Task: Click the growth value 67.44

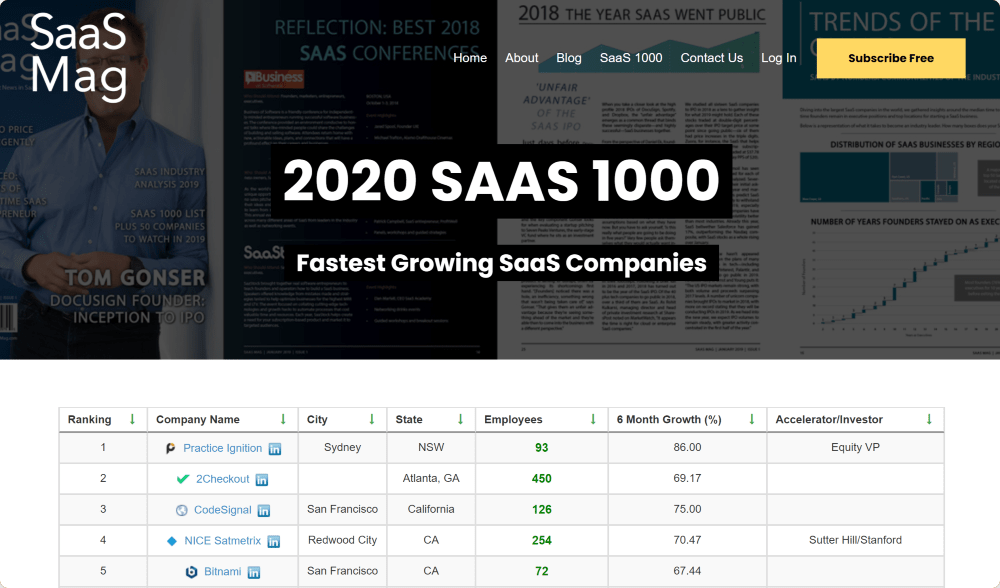Action: (688, 571)
